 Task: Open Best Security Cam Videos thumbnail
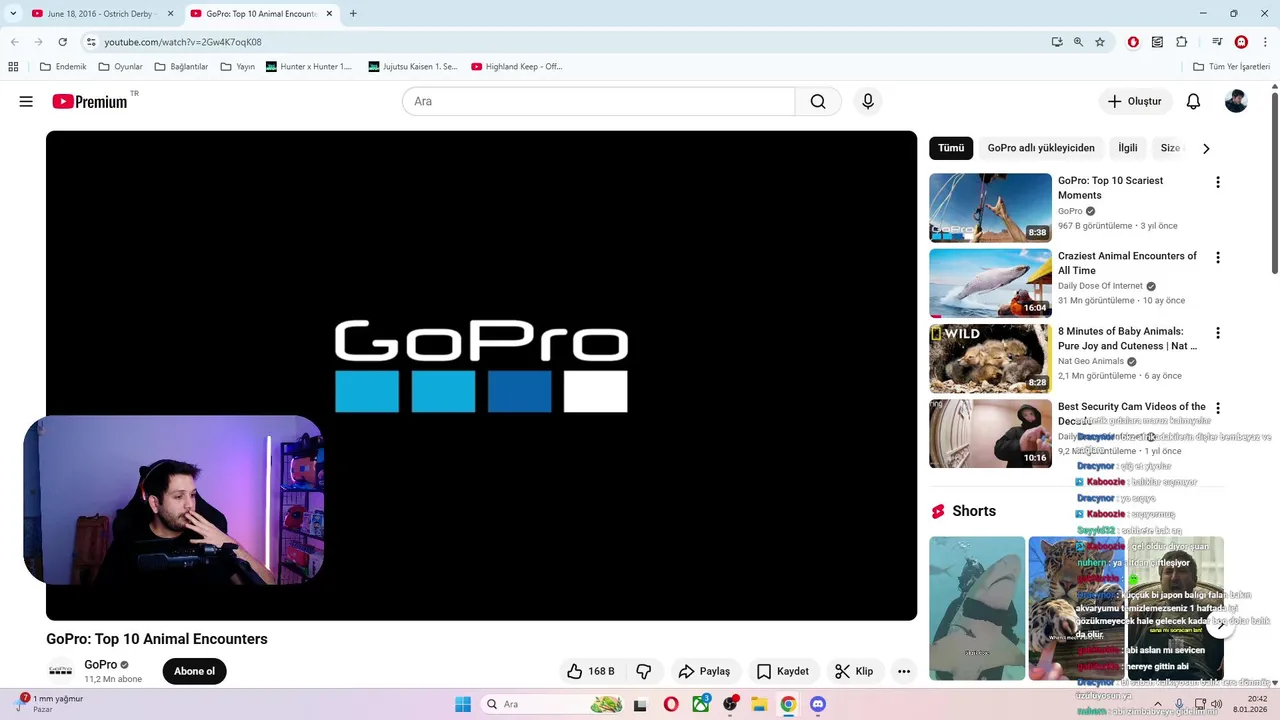(x=990, y=434)
